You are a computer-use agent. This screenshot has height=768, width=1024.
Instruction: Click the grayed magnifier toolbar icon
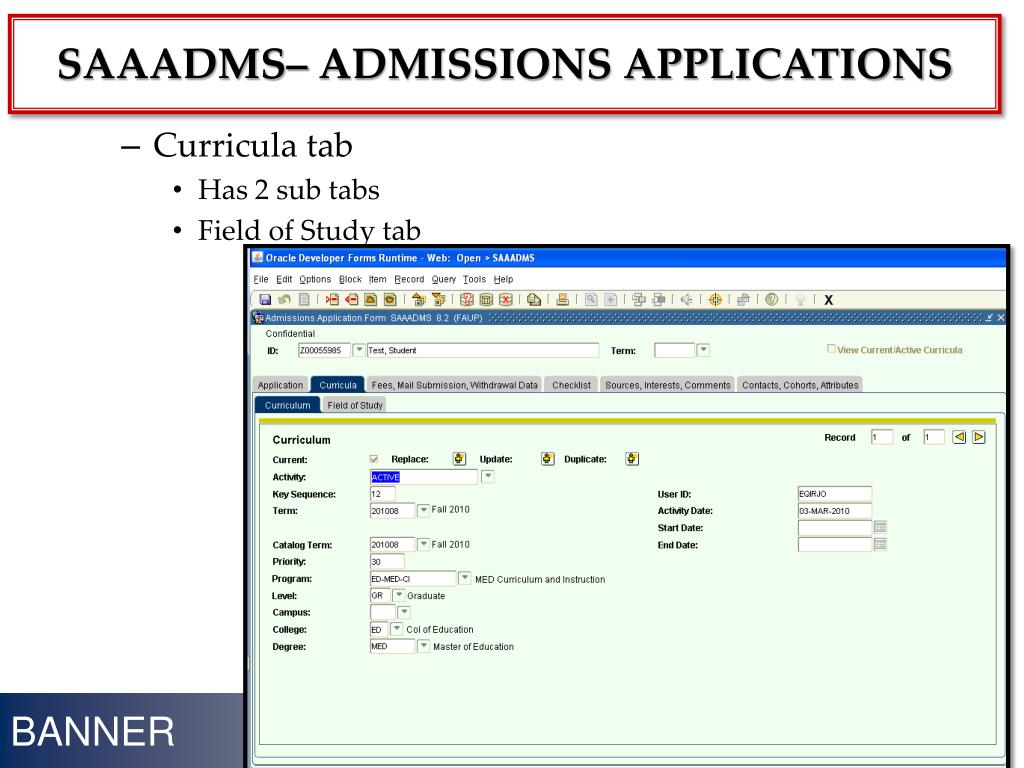point(591,300)
